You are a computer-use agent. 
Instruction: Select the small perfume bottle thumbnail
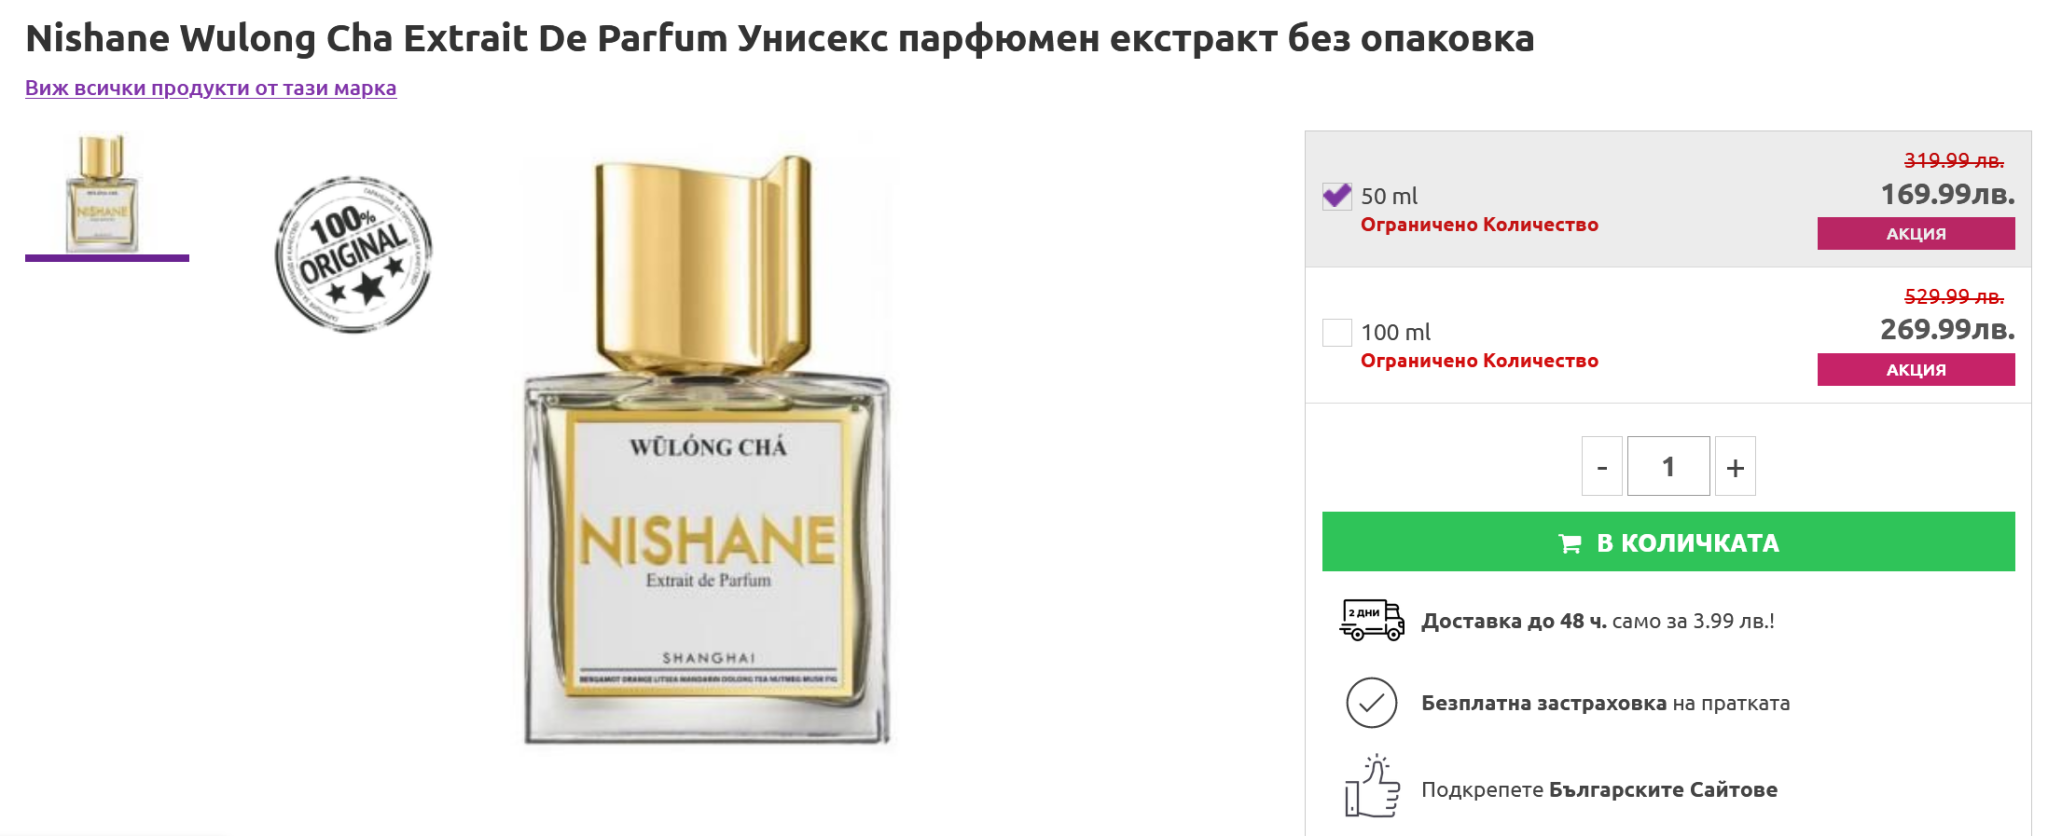104,193
